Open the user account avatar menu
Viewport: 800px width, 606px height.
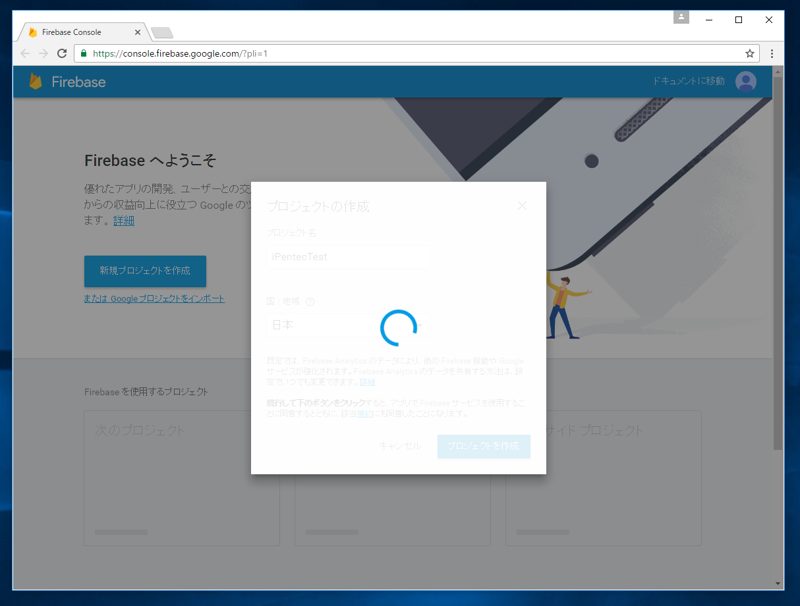coord(745,82)
